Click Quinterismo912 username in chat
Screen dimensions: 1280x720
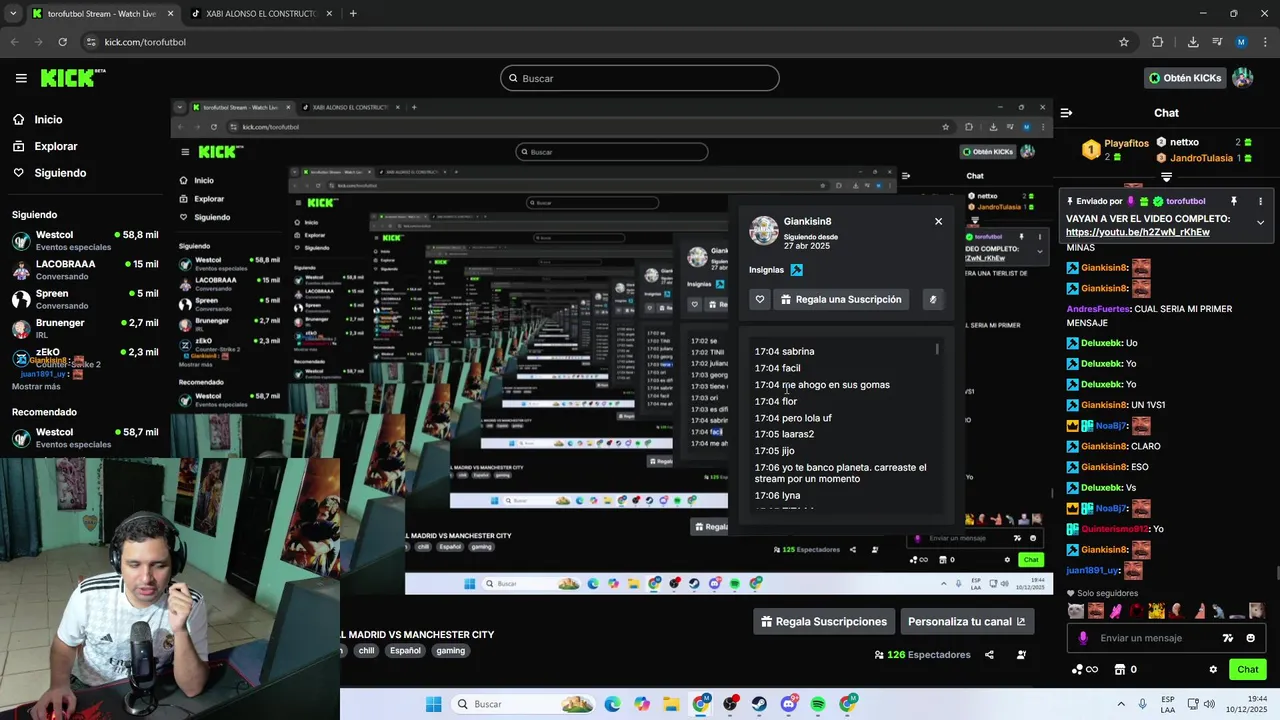click(1115, 529)
